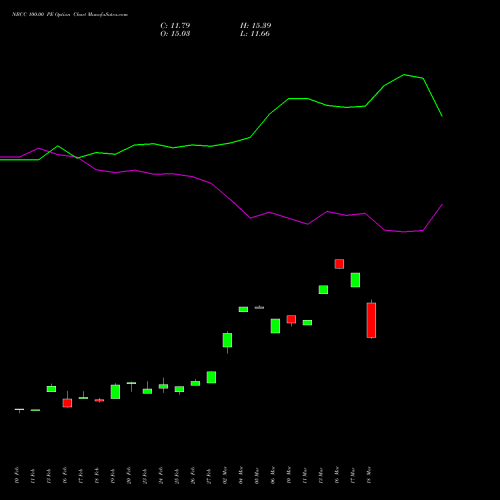Viewport: 500px width, 500px height.
Task: Select the green candle for 27 Feb
Action: point(211,377)
